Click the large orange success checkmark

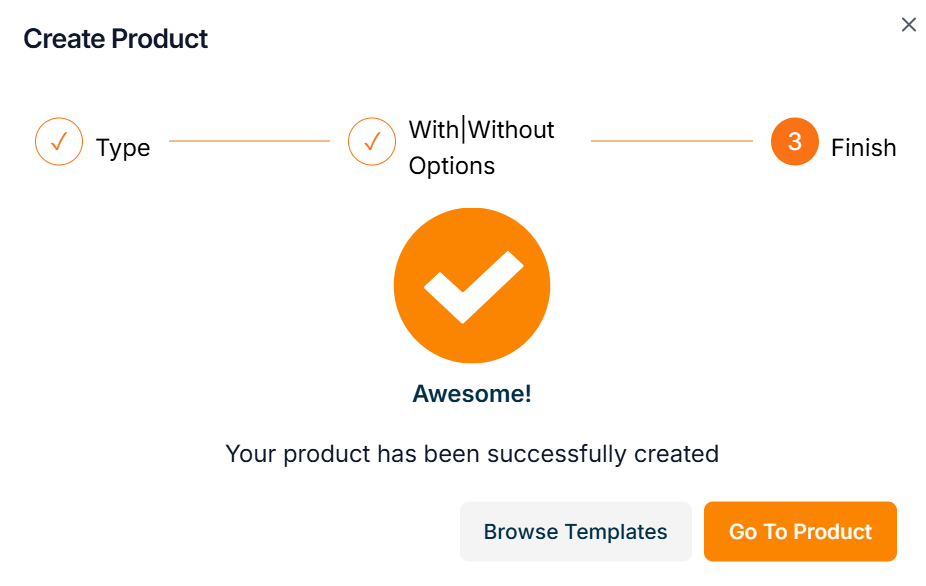tap(472, 285)
